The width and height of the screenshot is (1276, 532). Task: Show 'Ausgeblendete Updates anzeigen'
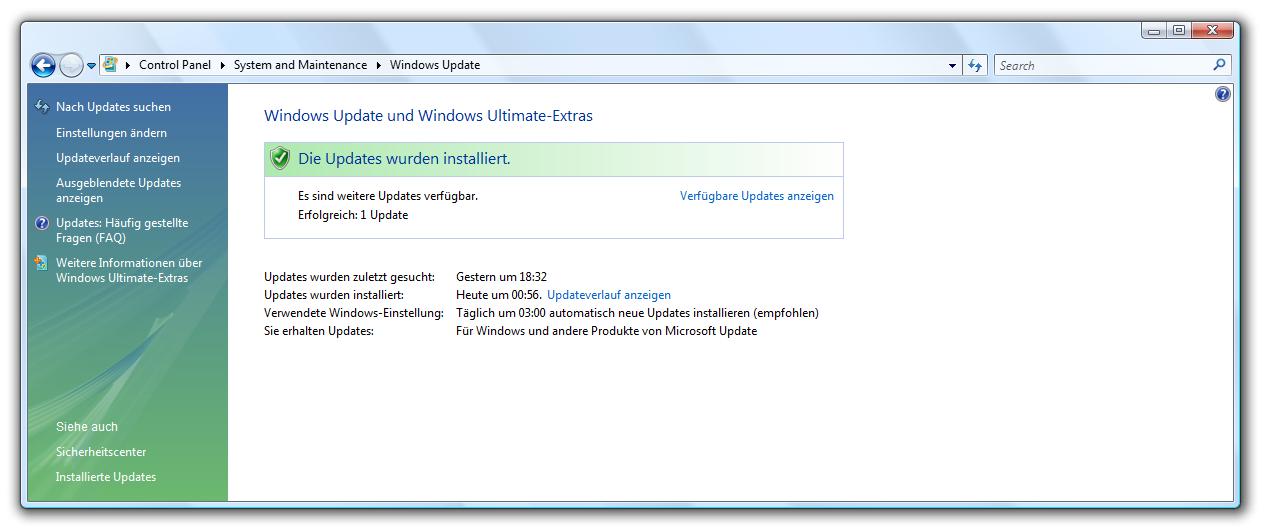pyautogui.click(x=118, y=190)
